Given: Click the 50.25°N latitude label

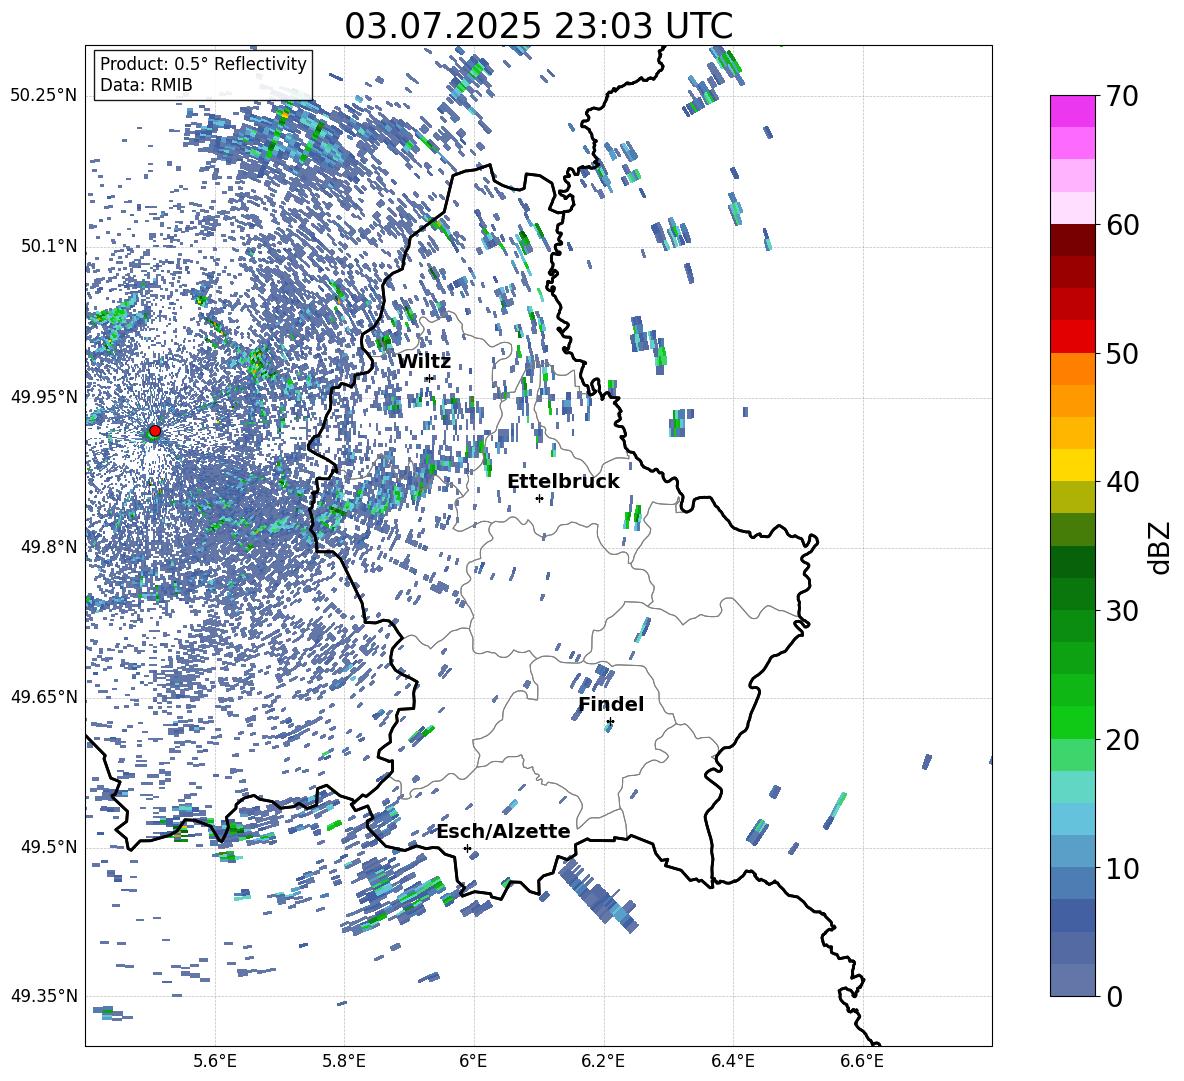Looking at the screenshot, I should (x=45, y=96).
